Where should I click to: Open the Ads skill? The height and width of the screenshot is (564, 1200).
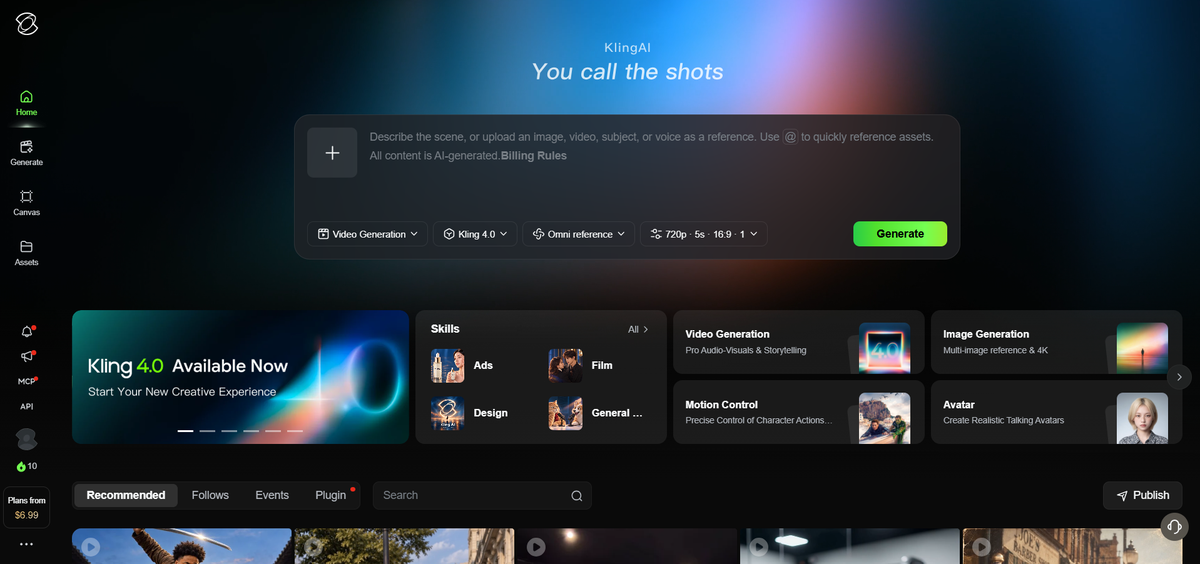pyautogui.click(x=462, y=366)
